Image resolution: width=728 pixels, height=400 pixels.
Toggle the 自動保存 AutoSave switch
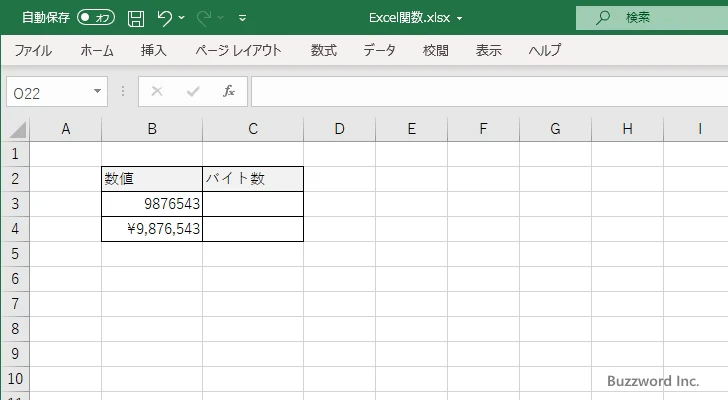[96, 18]
